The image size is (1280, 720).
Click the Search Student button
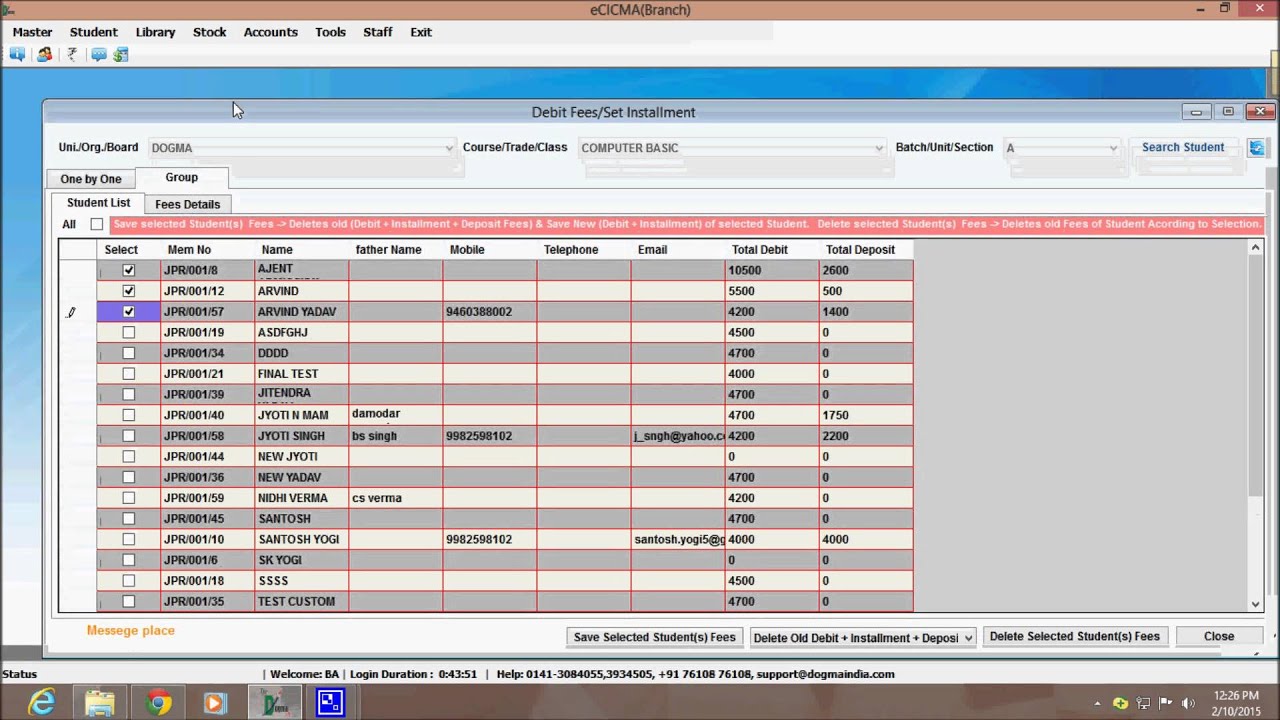[1183, 147]
